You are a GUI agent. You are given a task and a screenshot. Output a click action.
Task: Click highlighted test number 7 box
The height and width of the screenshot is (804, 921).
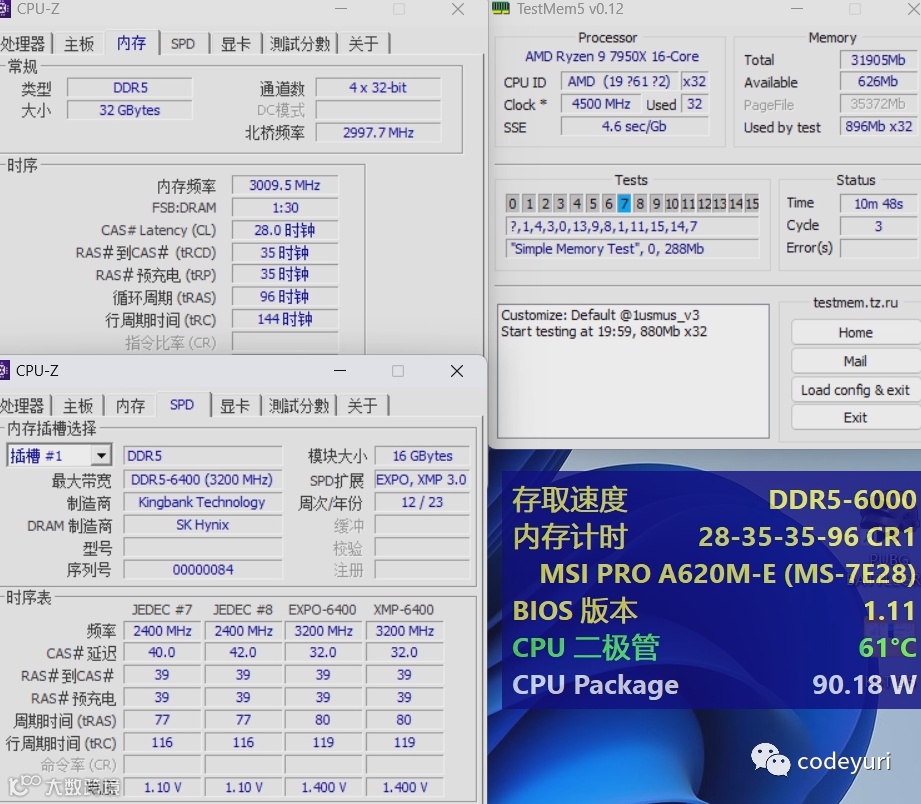coord(624,204)
